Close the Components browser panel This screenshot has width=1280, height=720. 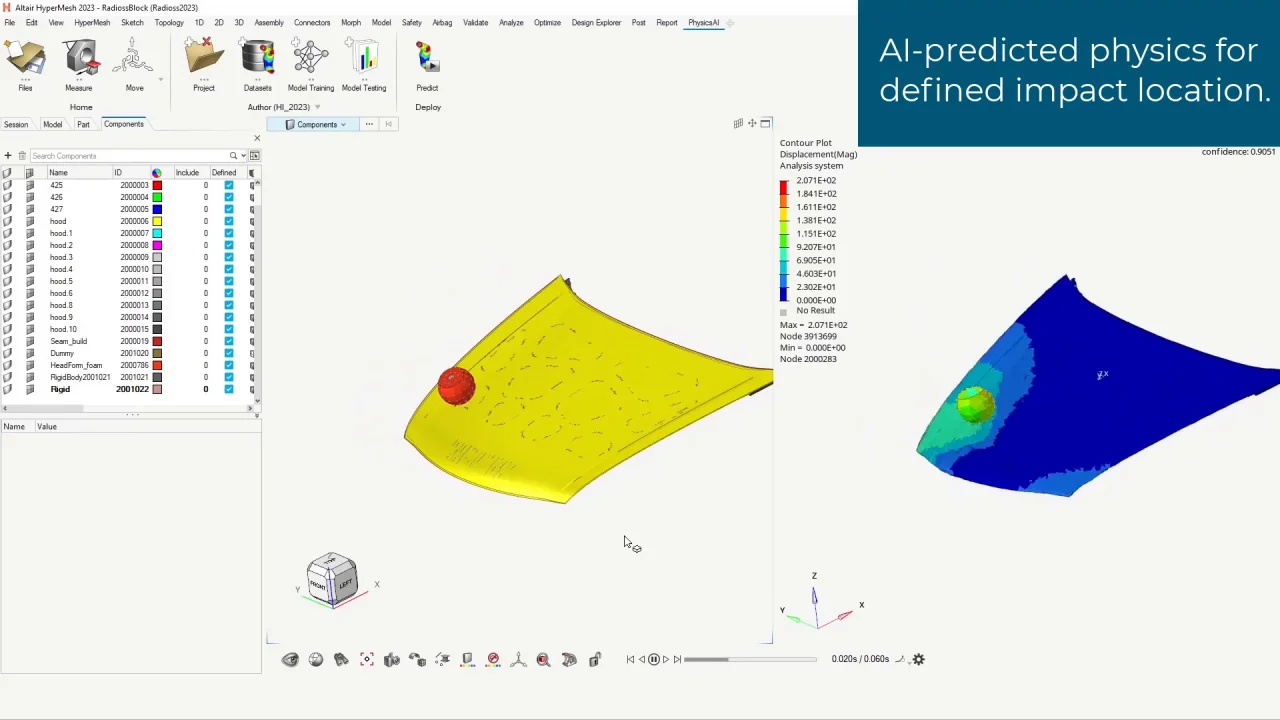pos(257,138)
